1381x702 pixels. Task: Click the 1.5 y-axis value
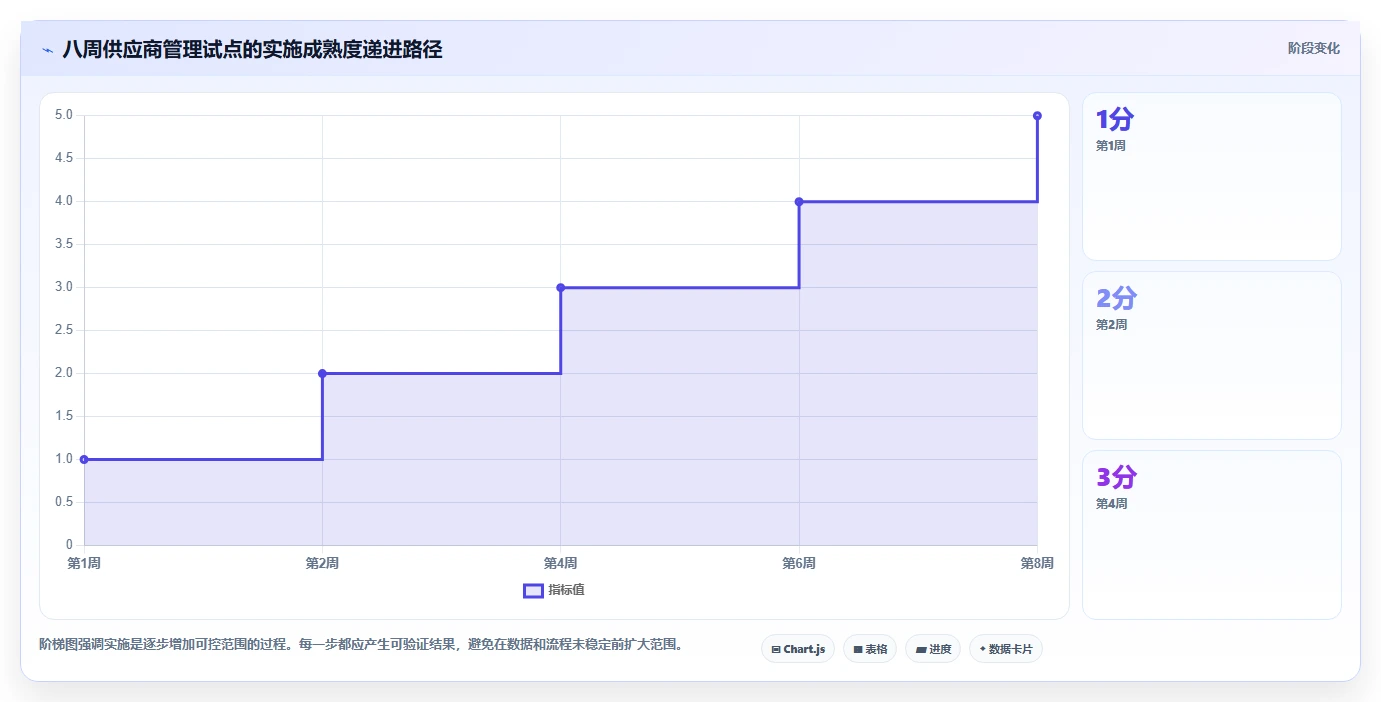click(x=64, y=416)
